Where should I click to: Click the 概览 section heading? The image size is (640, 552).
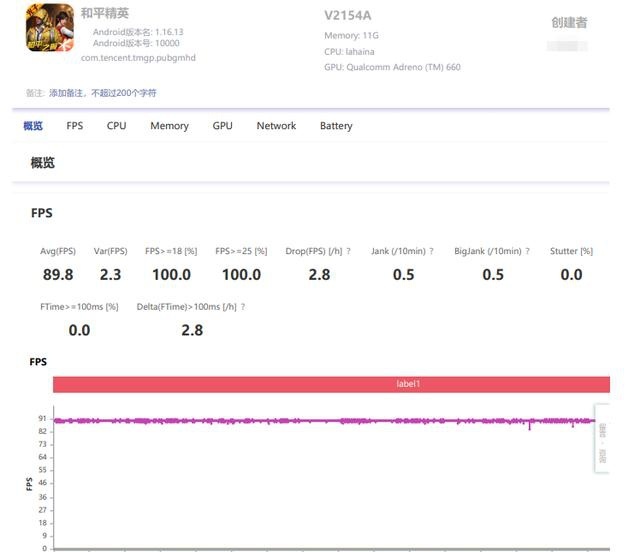(x=42, y=163)
